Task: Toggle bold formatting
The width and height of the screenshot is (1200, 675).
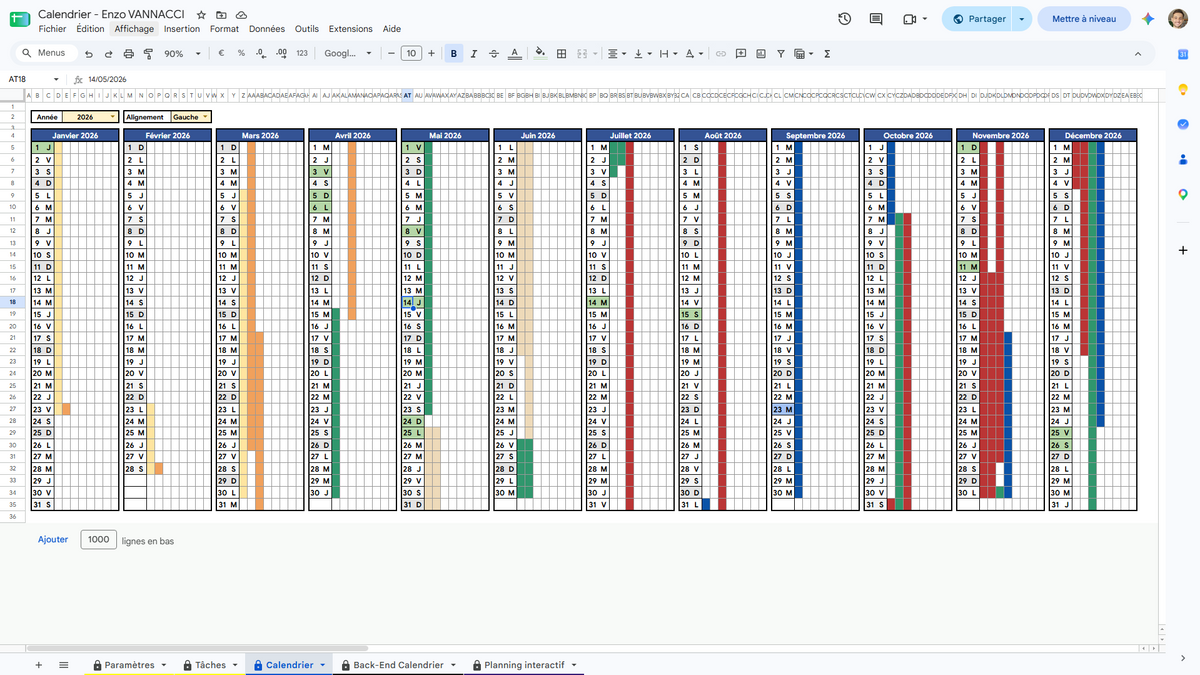Action: coord(454,54)
